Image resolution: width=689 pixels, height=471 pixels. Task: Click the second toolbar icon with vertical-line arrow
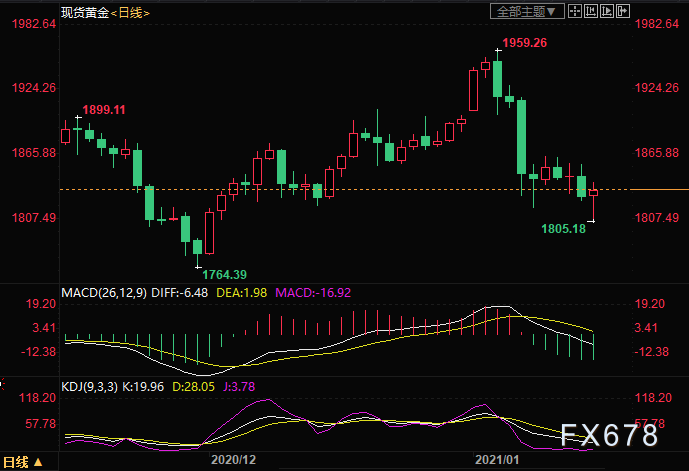pos(591,11)
